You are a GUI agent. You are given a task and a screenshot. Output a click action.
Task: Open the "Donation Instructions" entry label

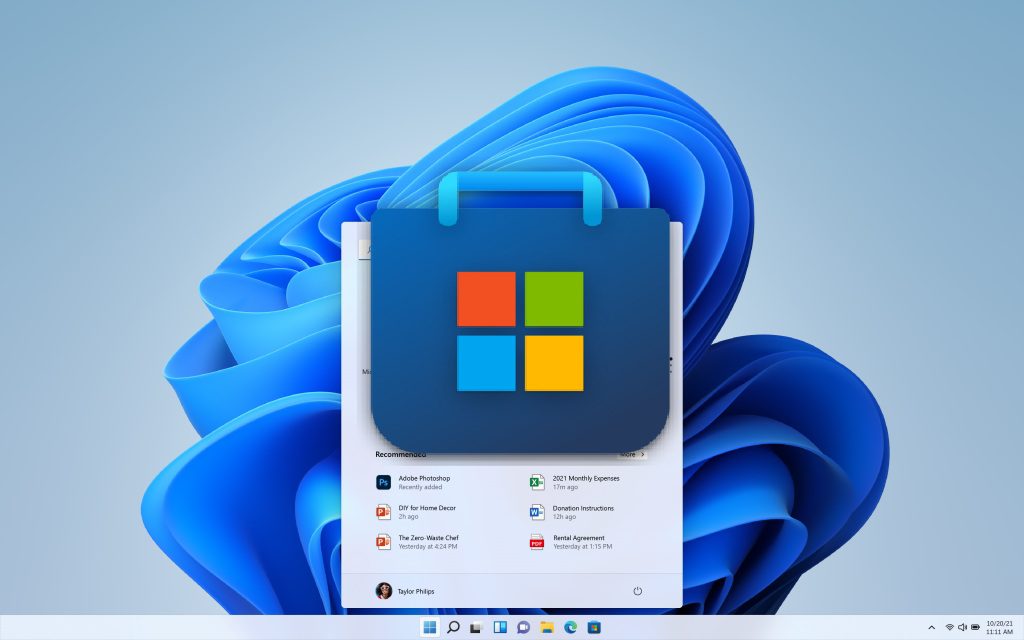[583, 508]
